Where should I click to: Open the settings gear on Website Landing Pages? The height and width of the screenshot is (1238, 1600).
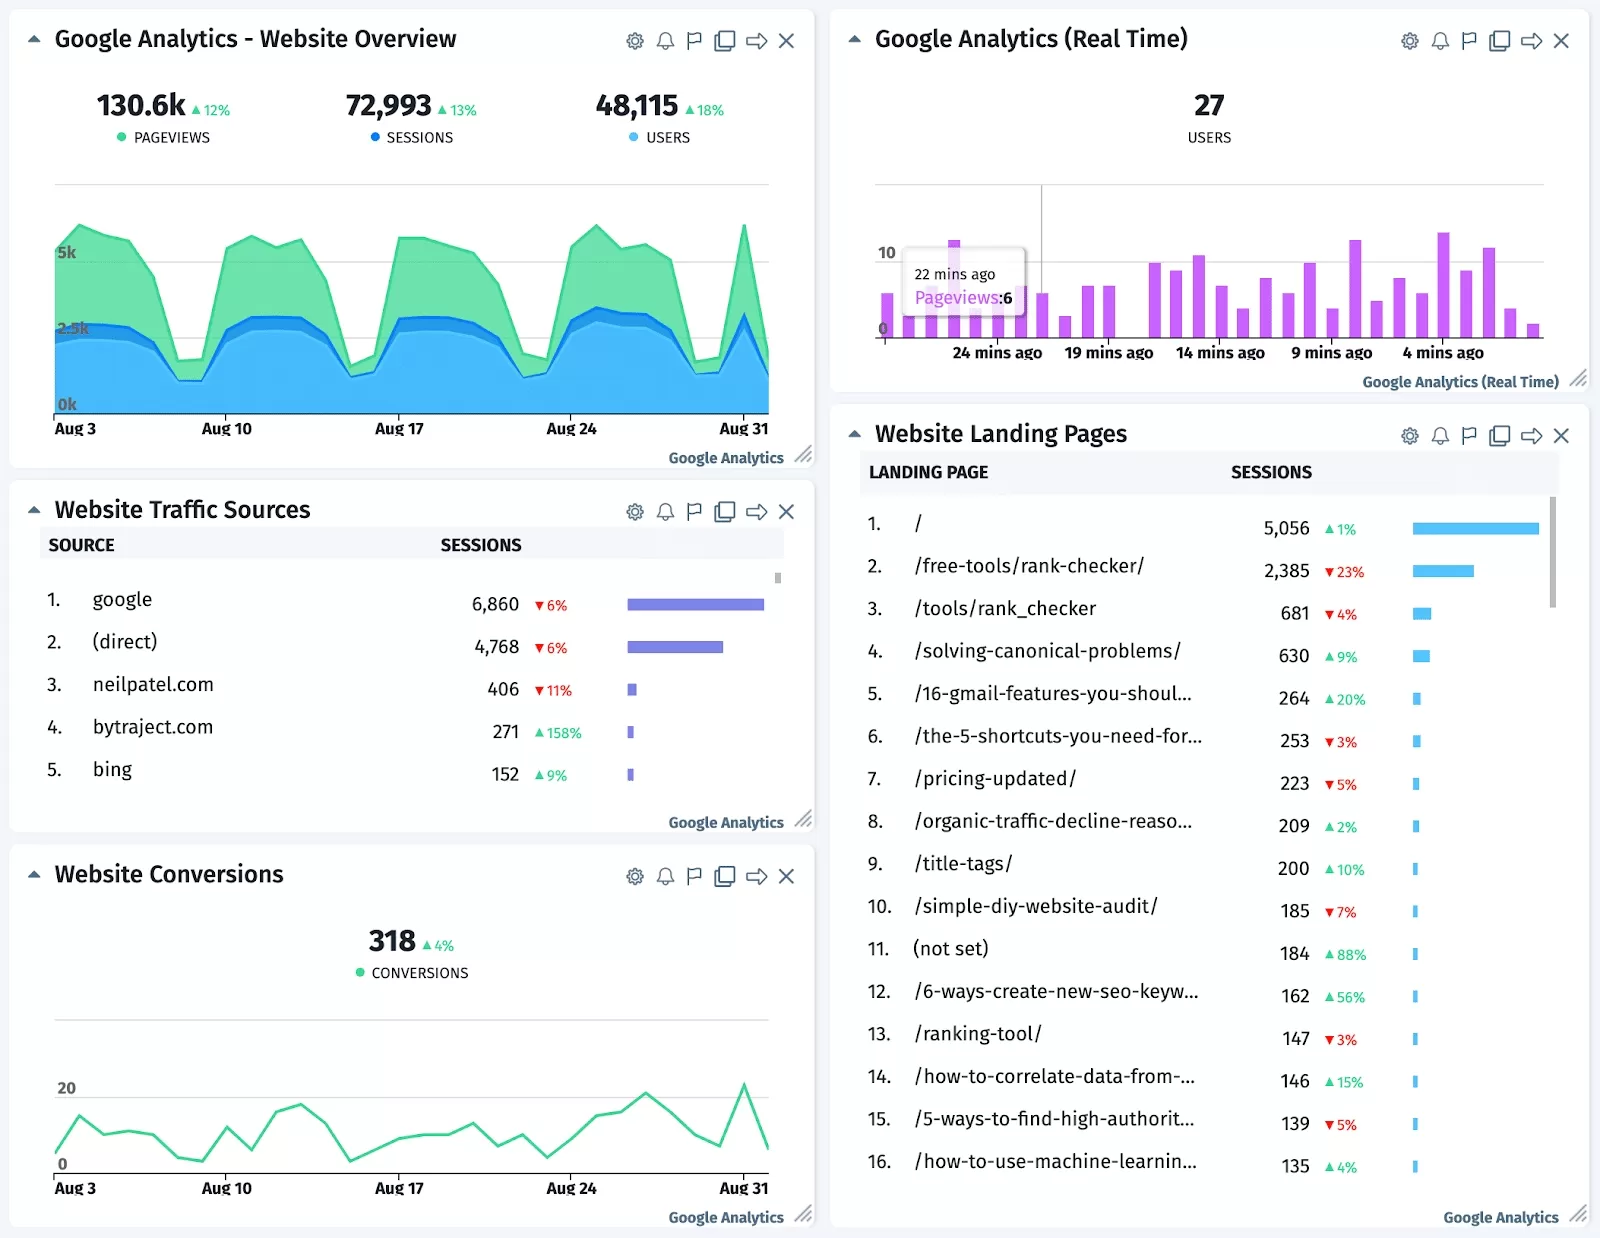click(1409, 435)
